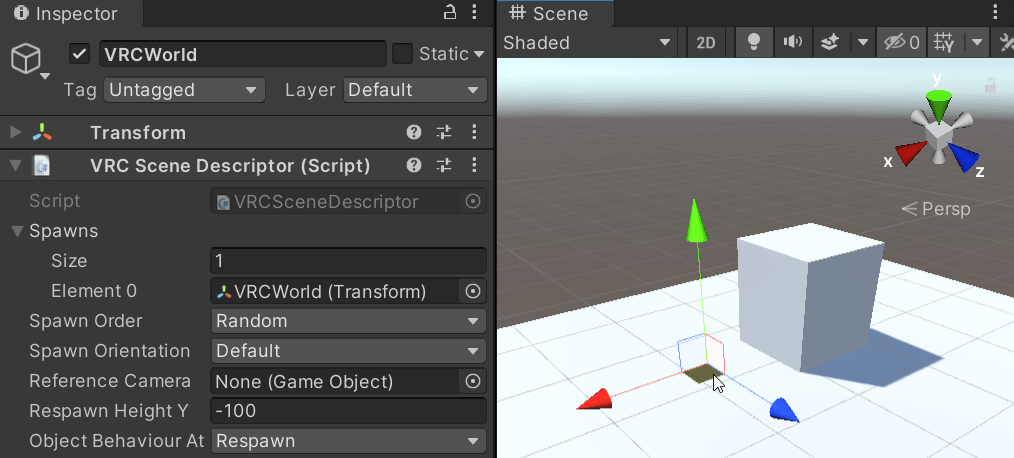1014x458 pixels.
Task: Toggle scene gizmo rotation lock
Action: [989, 84]
